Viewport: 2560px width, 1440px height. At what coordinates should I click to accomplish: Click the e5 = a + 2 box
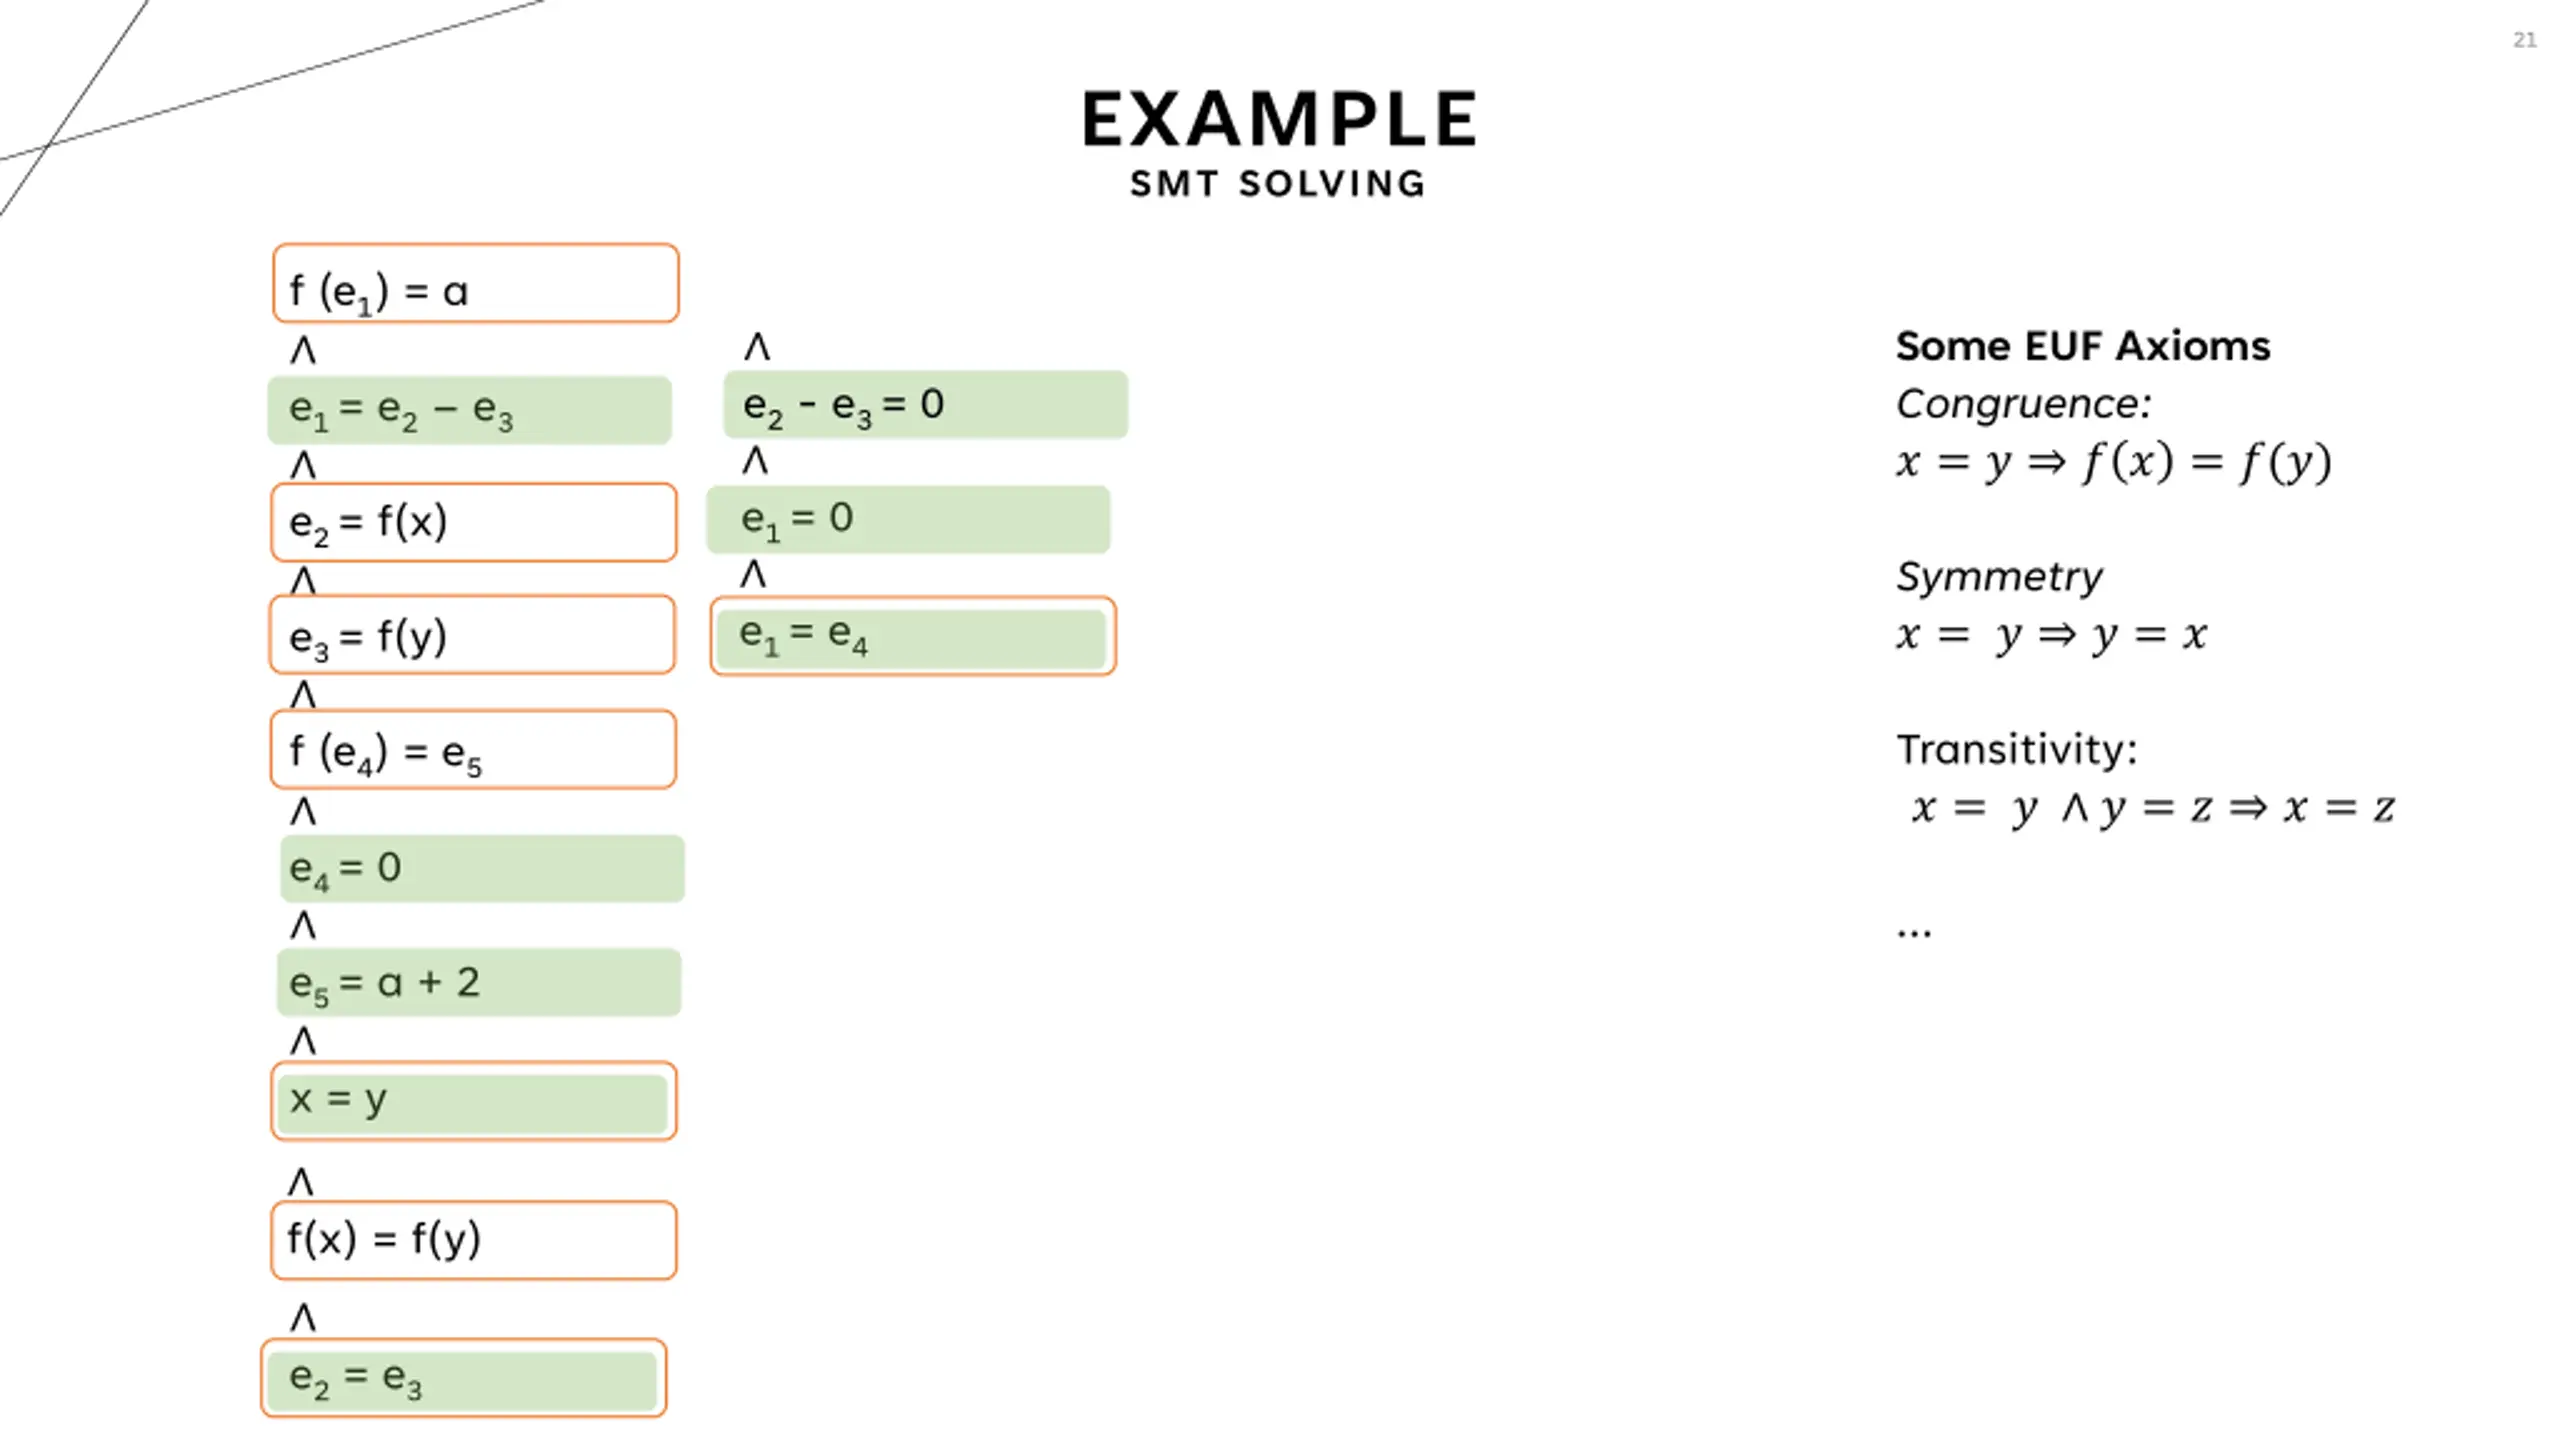pyautogui.click(x=479, y=982)
